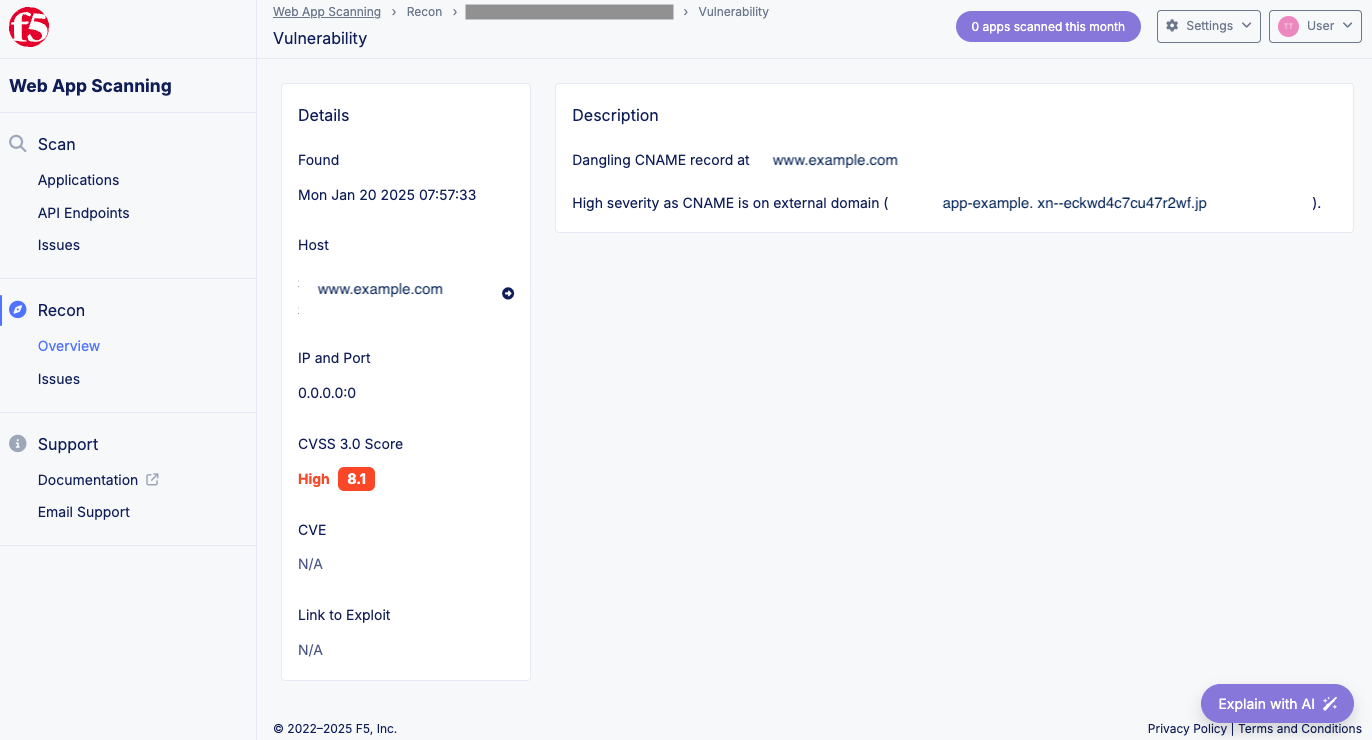This screenshot has width=1372, height=740.
Task: Open the Privacy Policy link
Action: [x=1187, y=729]
